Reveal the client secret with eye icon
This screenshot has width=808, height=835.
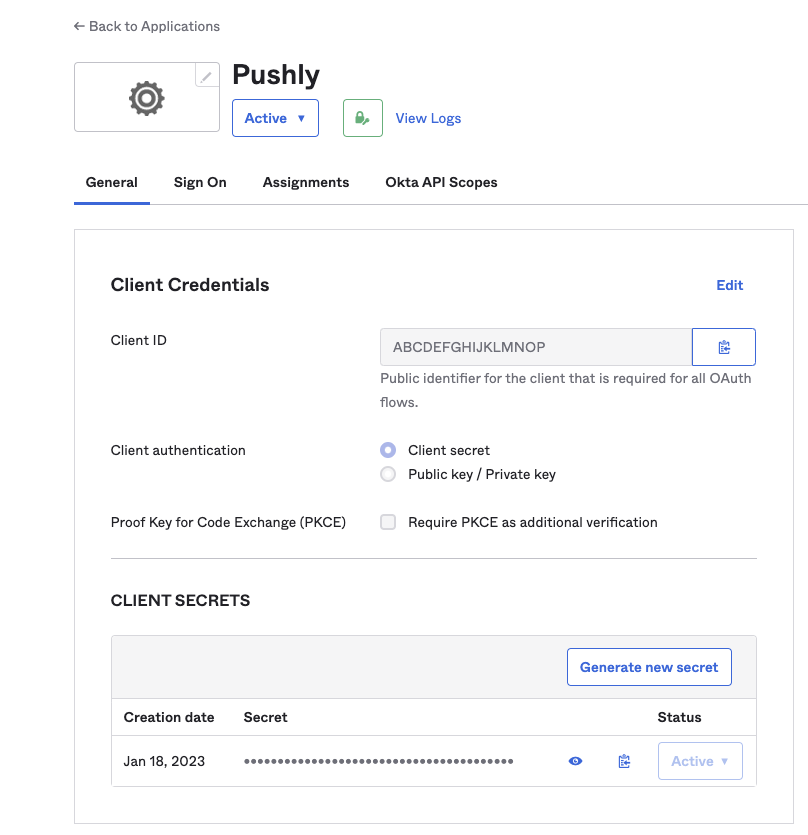575,761
